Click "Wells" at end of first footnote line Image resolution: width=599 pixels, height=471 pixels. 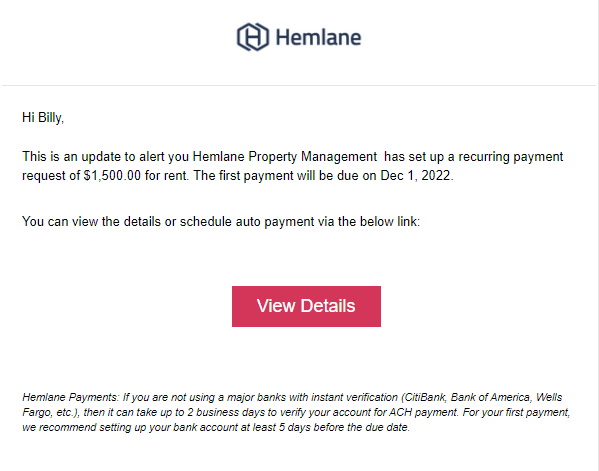(x=549, y=397)
